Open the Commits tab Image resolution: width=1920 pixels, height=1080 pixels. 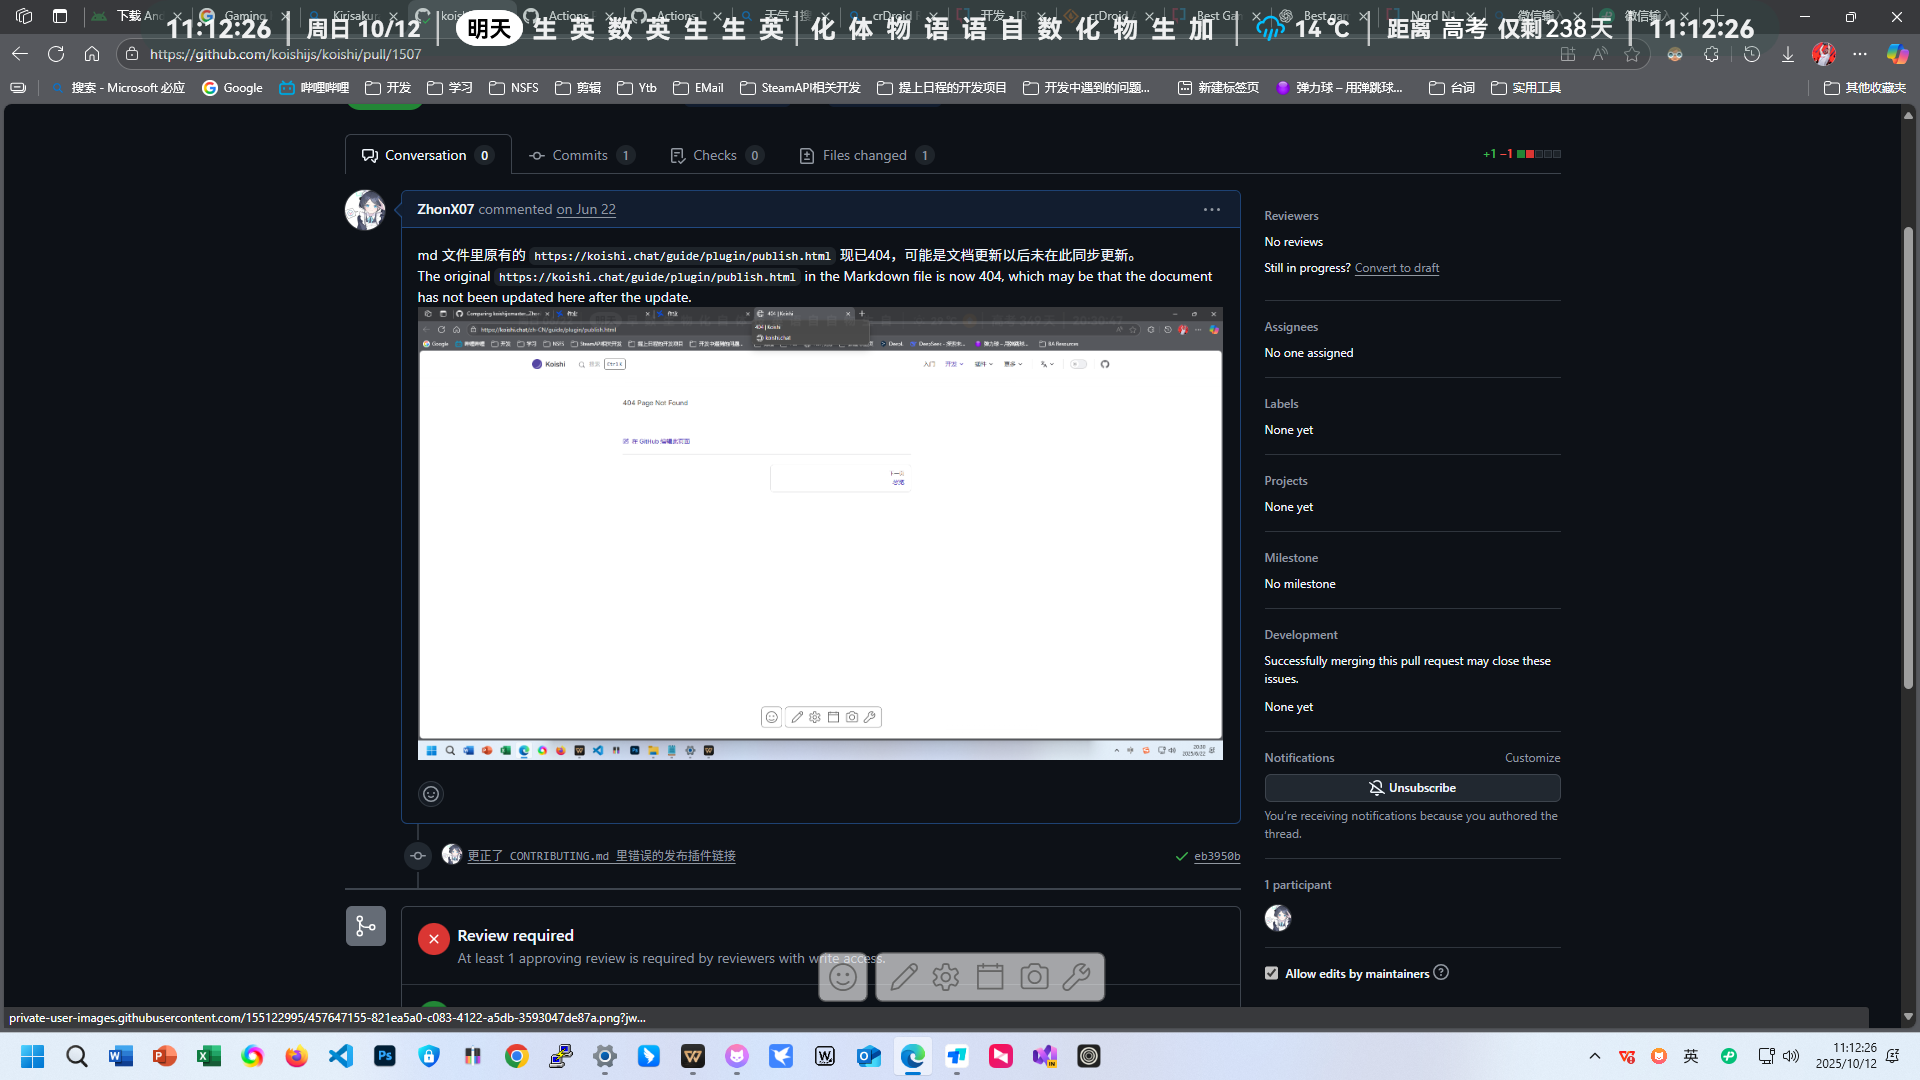coord(579,155)
